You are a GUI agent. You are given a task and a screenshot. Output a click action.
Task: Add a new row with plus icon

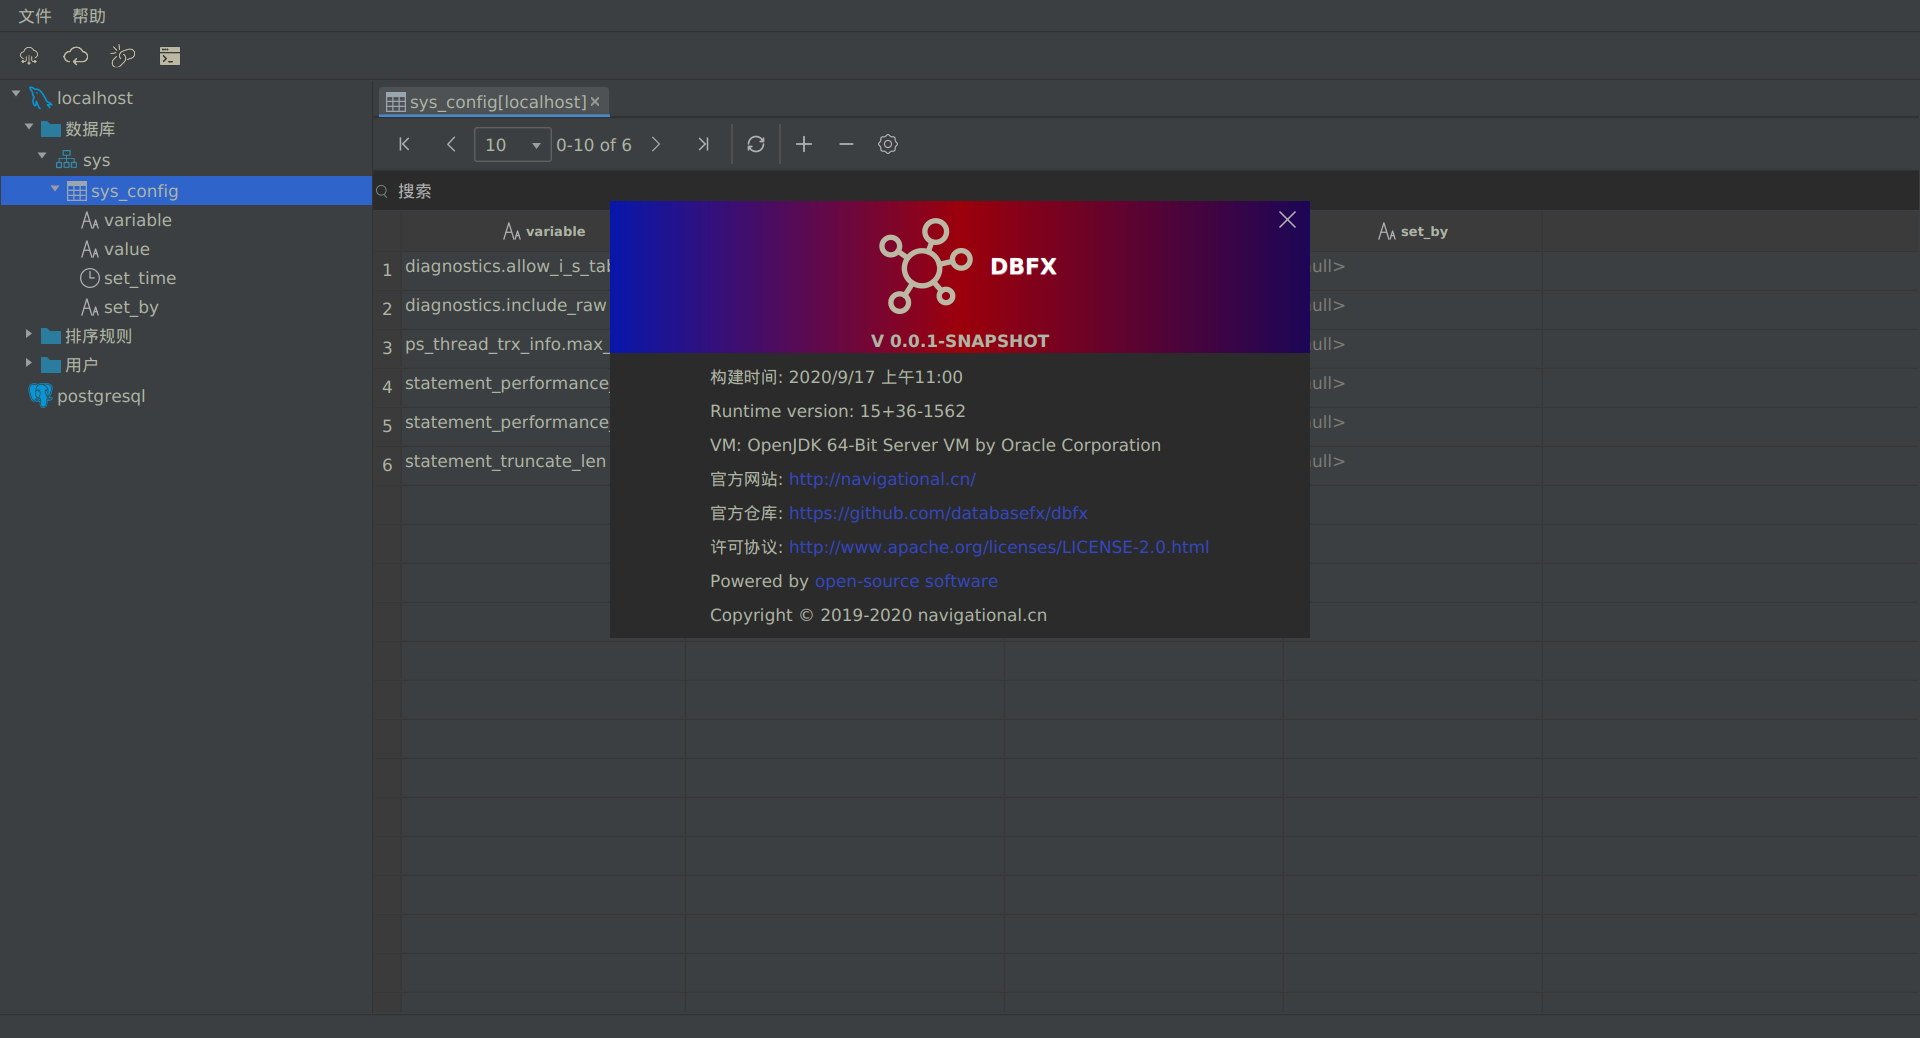tap(804, 144)
